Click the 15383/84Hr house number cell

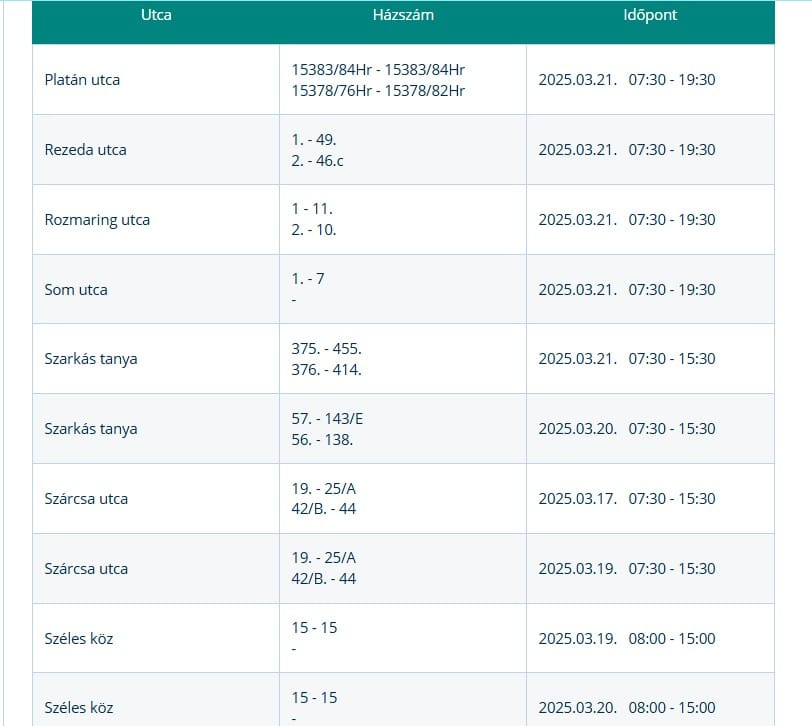378,80
